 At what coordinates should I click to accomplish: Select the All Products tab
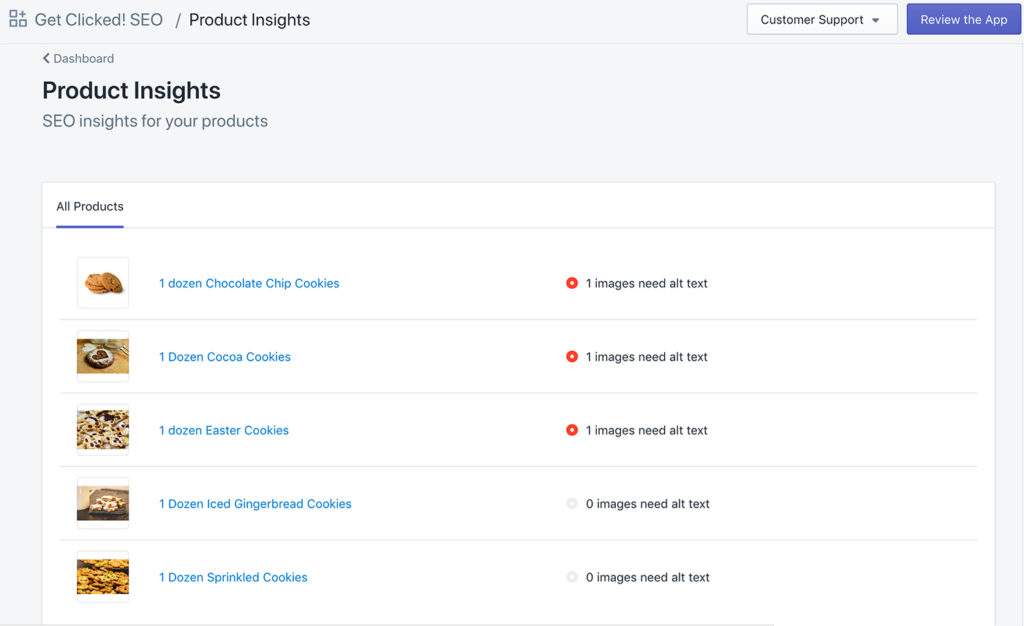[89, 207]
